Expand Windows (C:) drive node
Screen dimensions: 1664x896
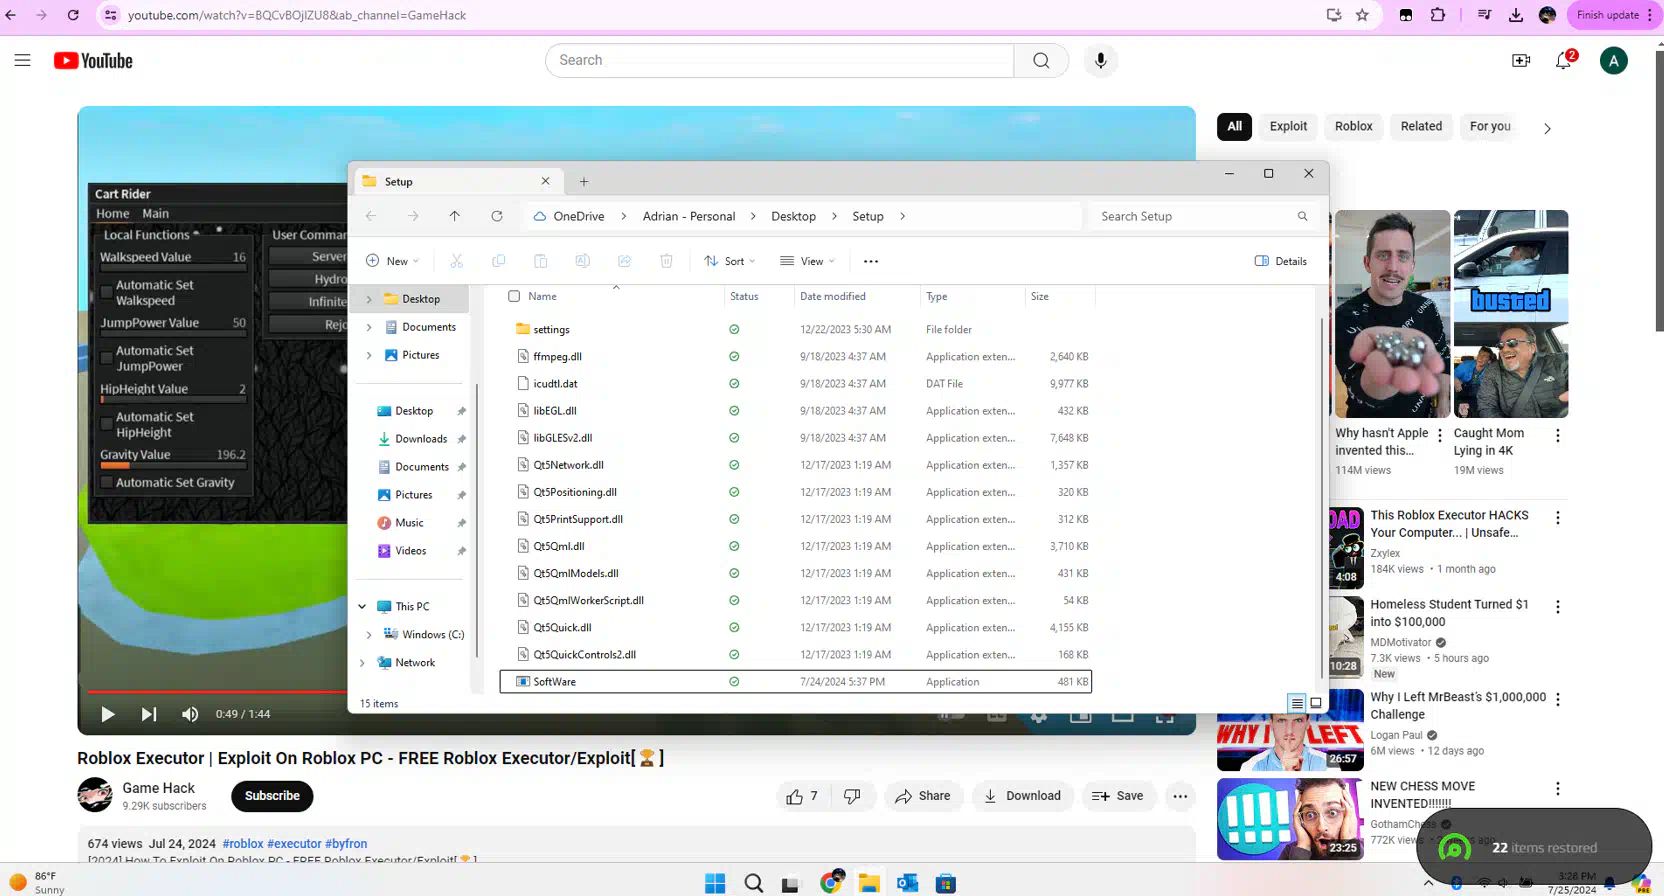point(369,634)
